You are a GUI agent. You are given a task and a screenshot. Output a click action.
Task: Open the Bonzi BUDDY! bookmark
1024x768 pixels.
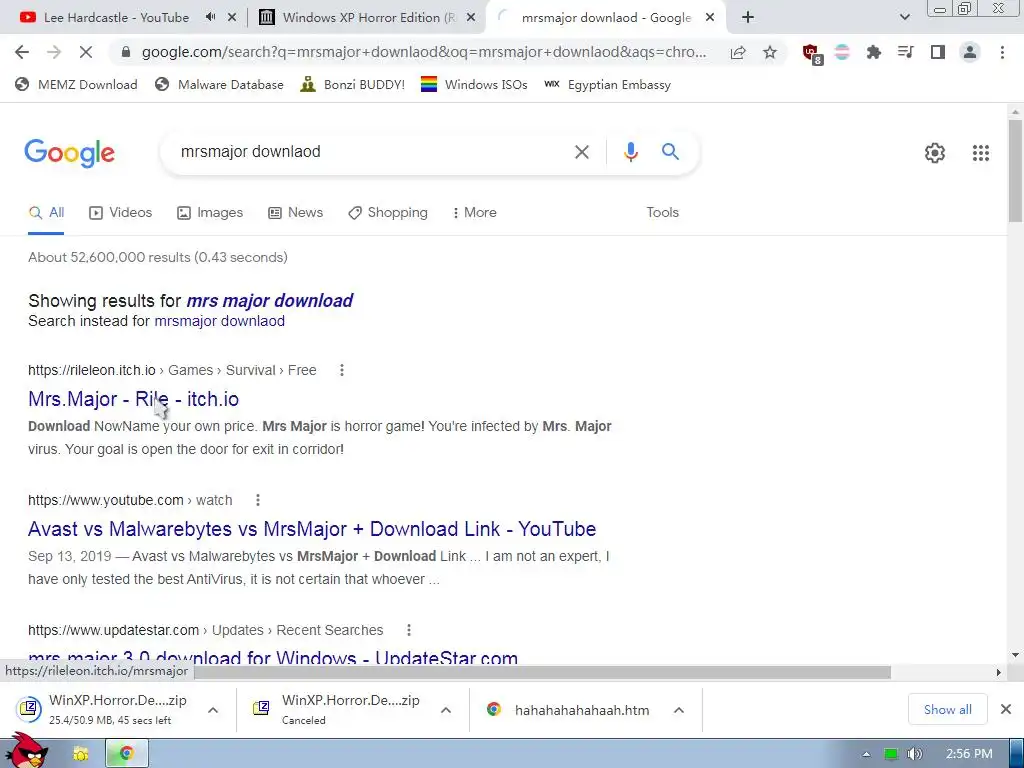click(353, 85)
